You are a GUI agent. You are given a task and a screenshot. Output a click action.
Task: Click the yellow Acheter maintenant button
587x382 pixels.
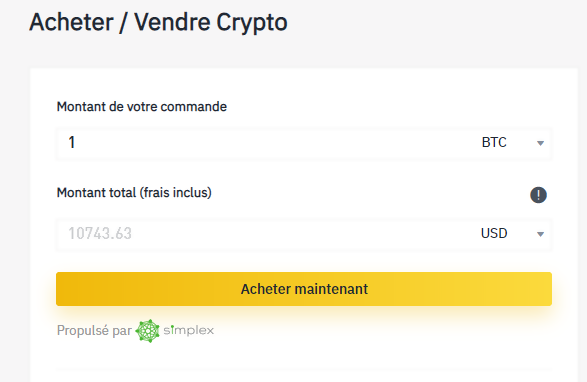[x=304, y=289]
